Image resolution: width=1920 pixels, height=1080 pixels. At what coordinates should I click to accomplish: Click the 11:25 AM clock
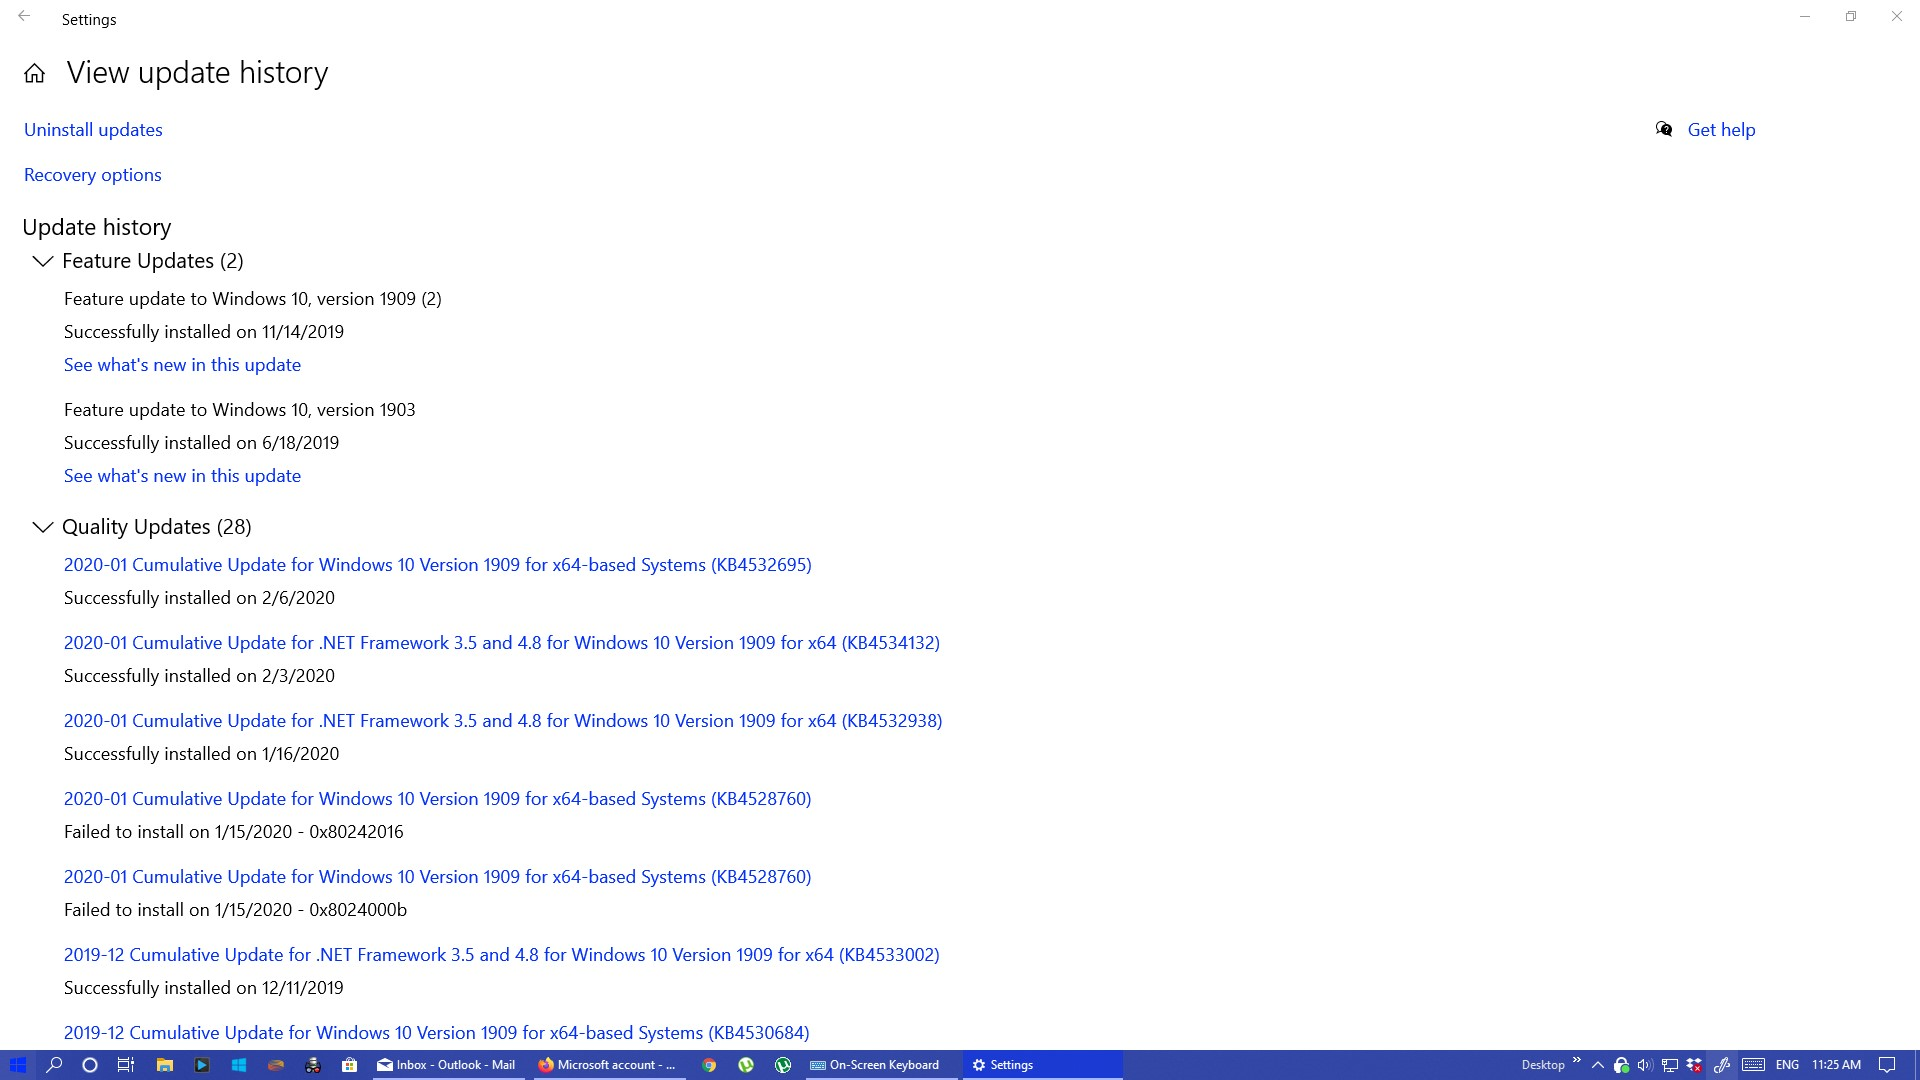tap(1836, 1065)
